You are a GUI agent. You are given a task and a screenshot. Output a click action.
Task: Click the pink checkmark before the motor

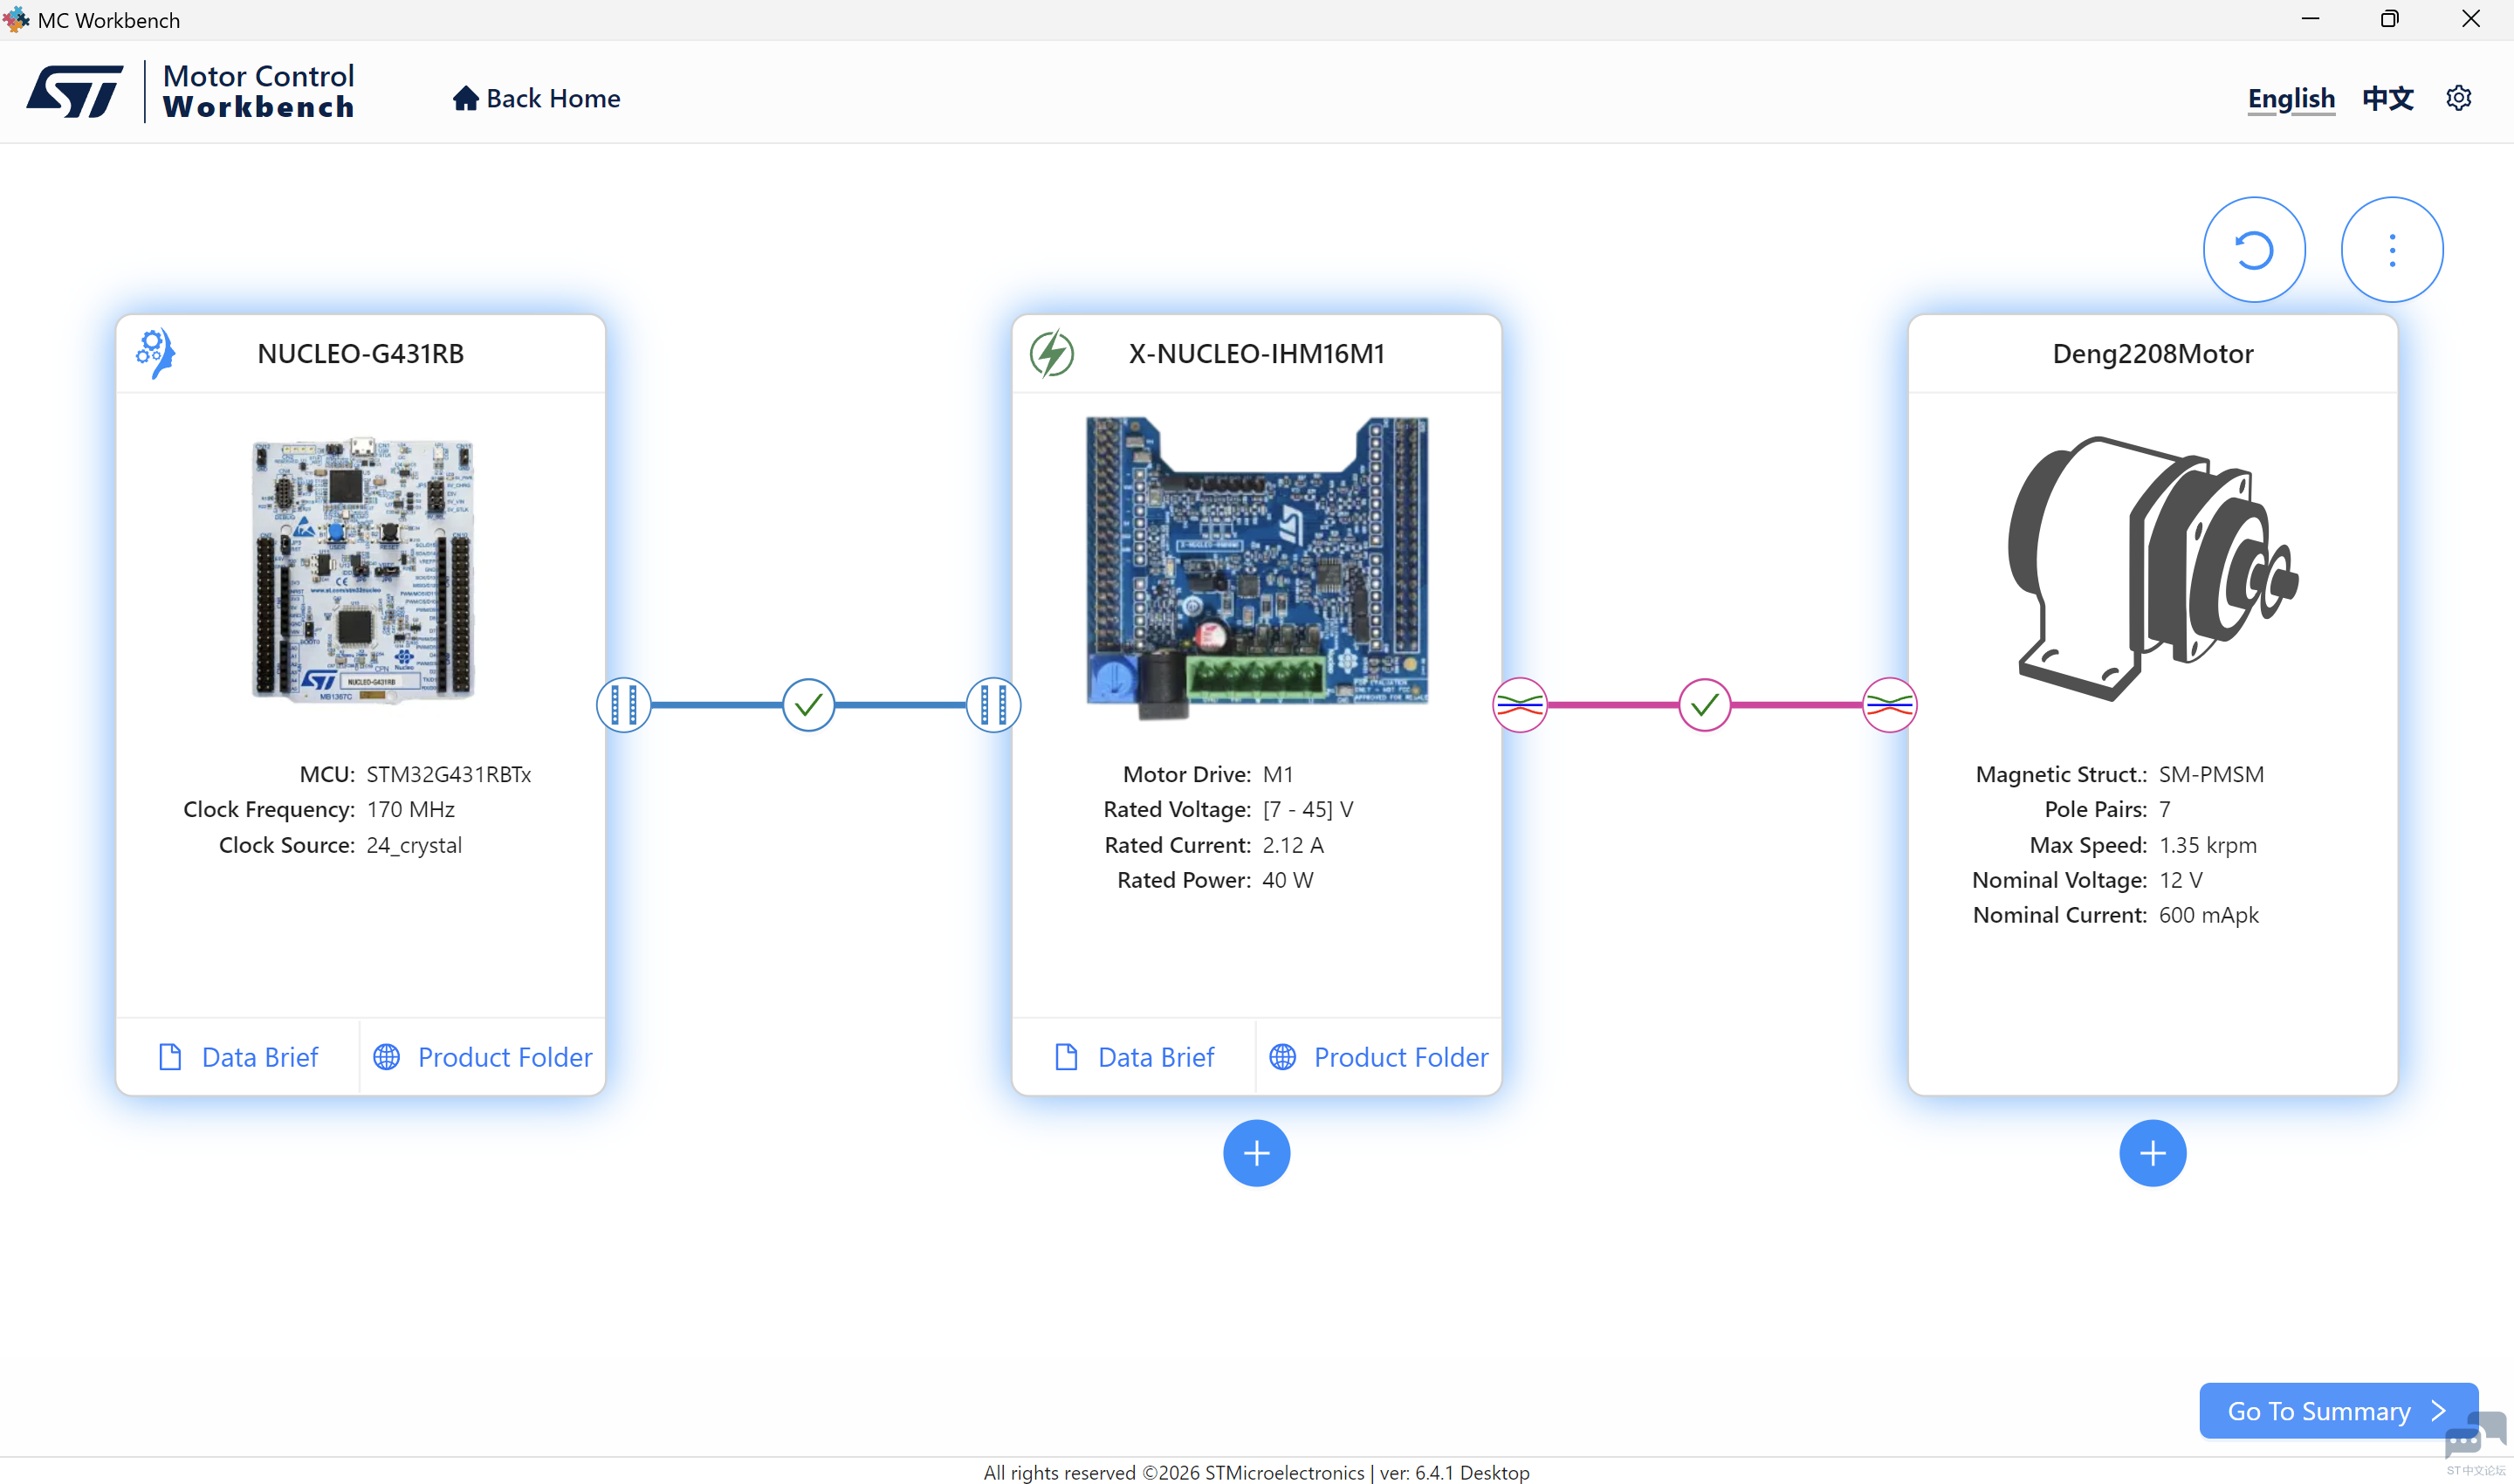tap(1705, 705)
